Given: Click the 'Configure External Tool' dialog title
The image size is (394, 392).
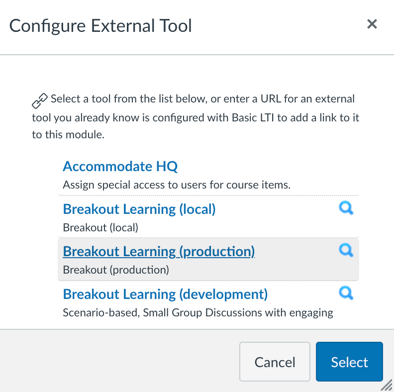Looking at the screenshot, I should coord(101,26).
